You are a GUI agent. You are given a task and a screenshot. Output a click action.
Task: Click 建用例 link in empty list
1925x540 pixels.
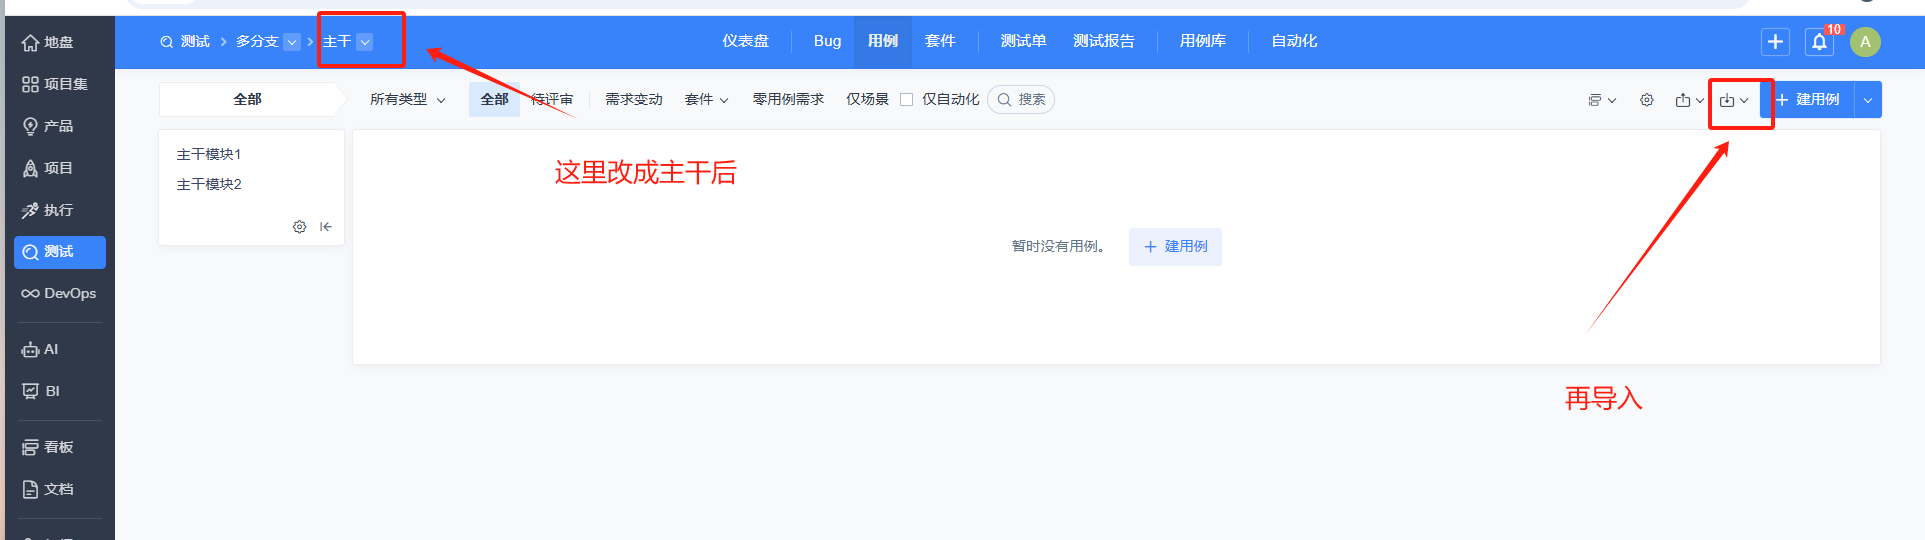[1176, 247]
